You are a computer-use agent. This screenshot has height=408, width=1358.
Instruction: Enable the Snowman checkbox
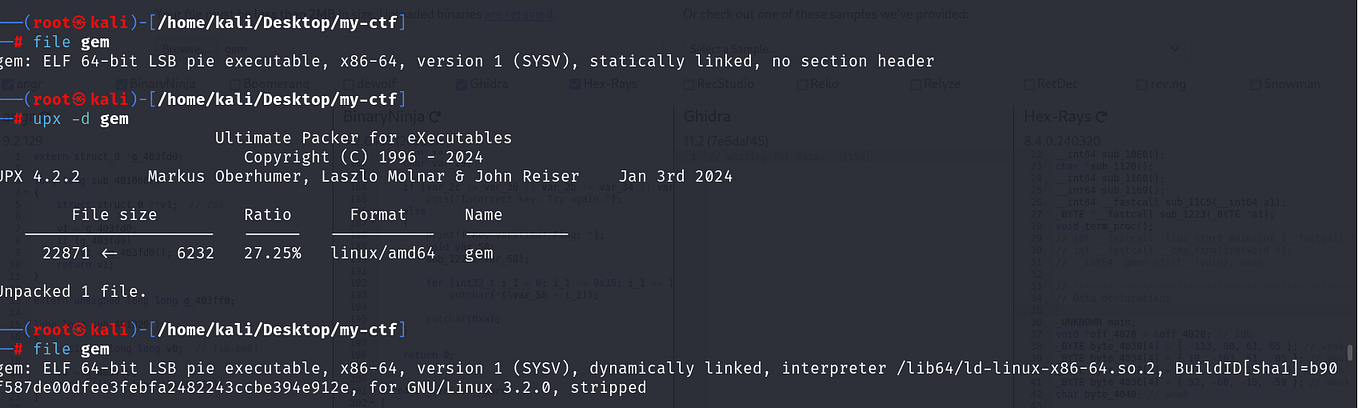1257,84
